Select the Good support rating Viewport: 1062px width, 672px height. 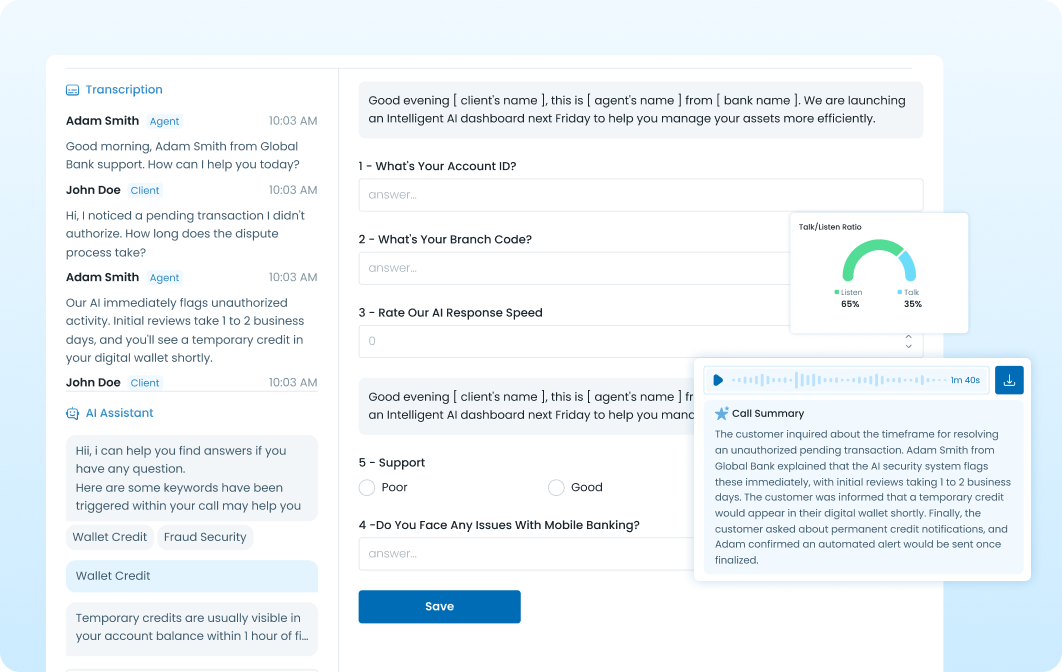pos(556,487)
